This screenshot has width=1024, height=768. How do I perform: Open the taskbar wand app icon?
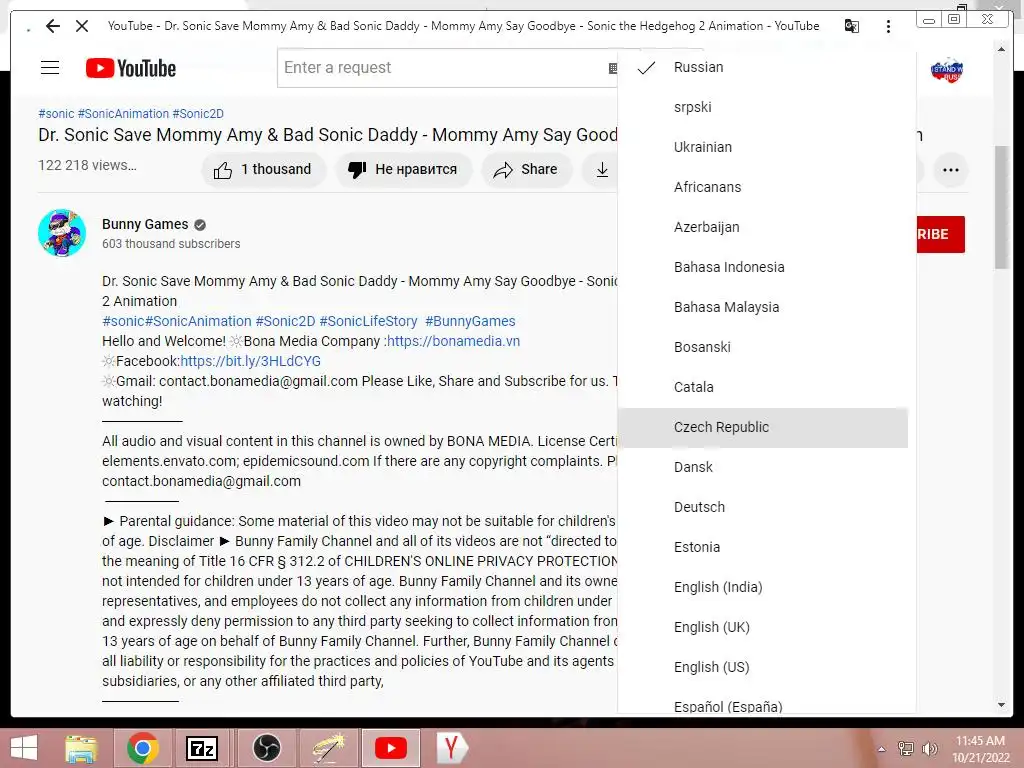(328, 748)
